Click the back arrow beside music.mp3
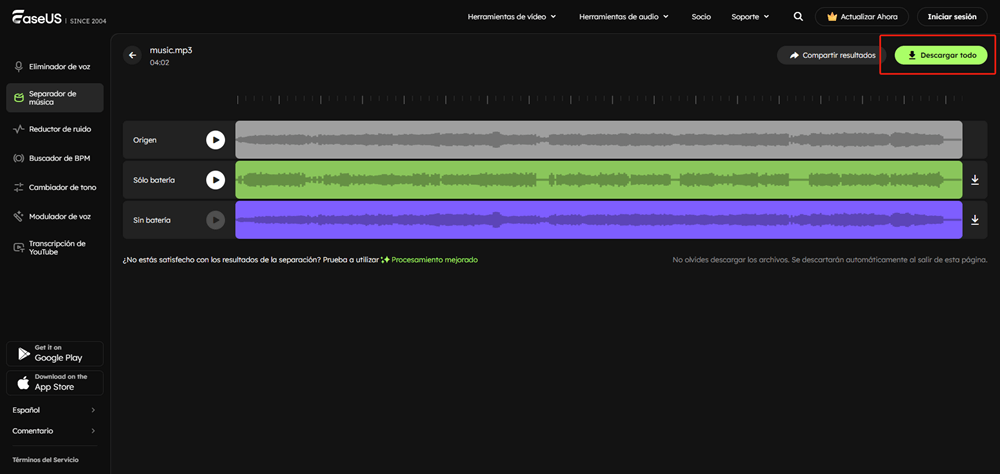The height and width of the screenshot is (474, 1000). (x=132, y=56)
